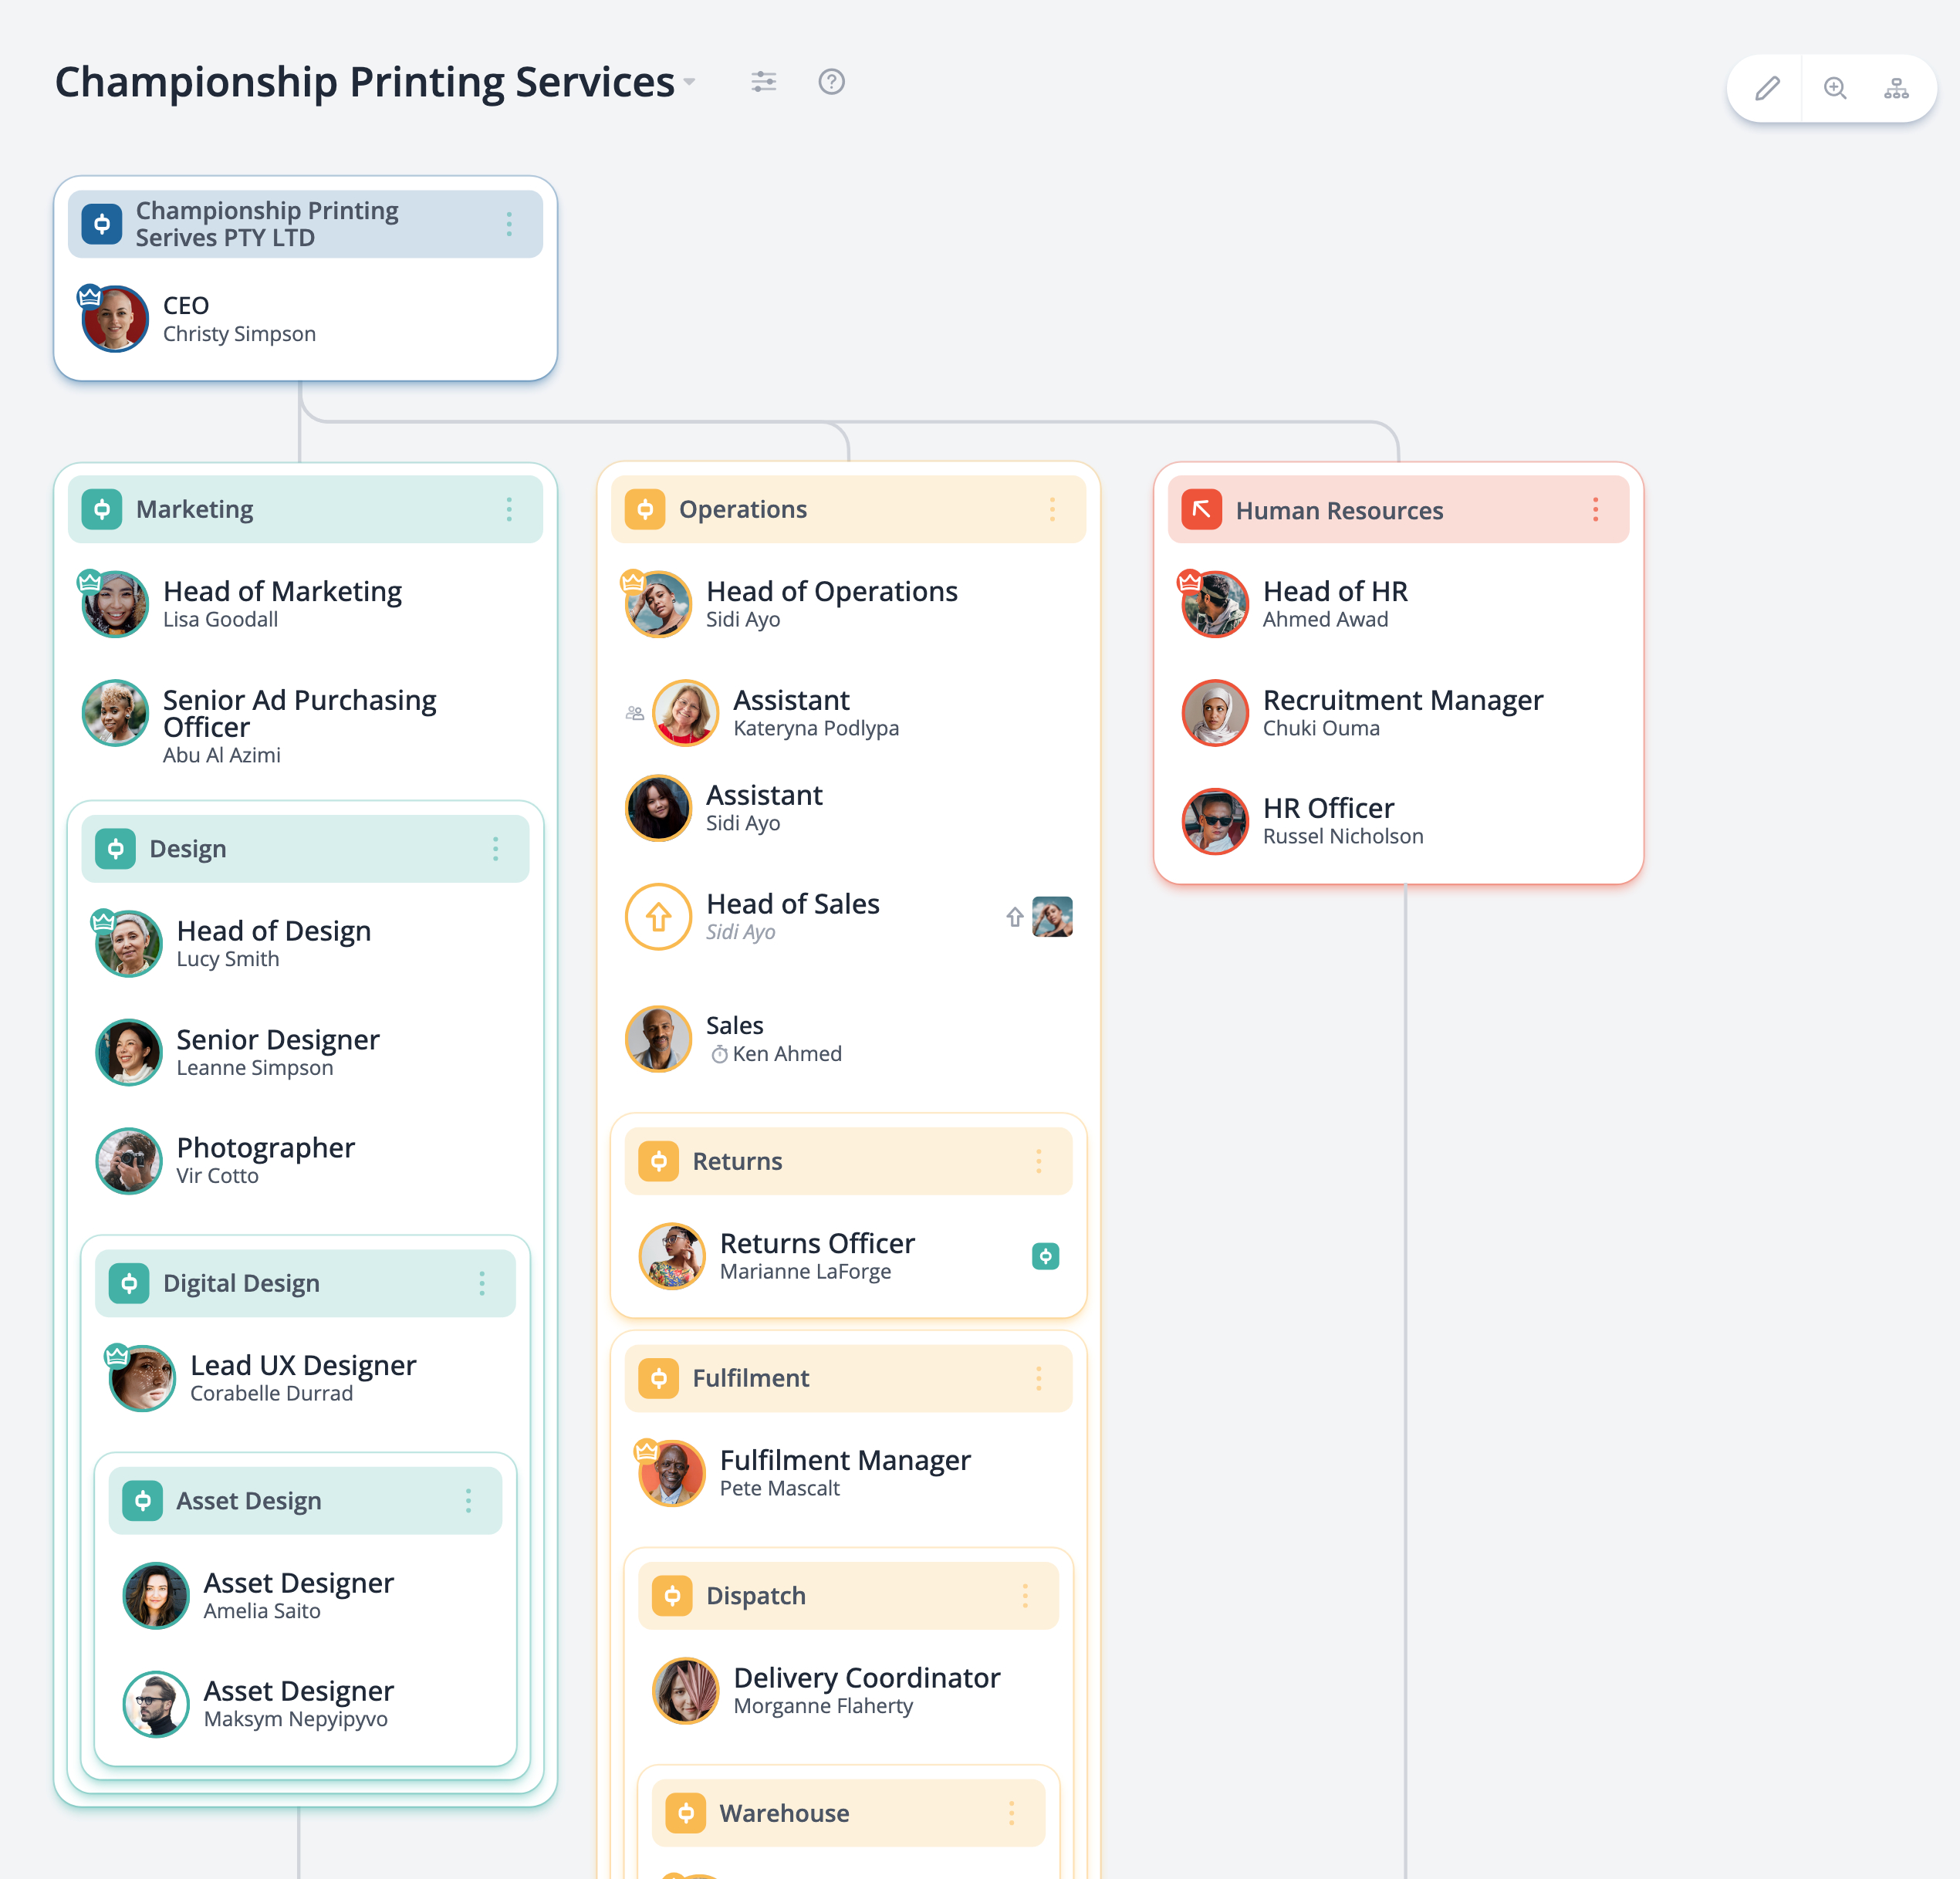Open the three-dot menu on the Design team

coord(495,849)
